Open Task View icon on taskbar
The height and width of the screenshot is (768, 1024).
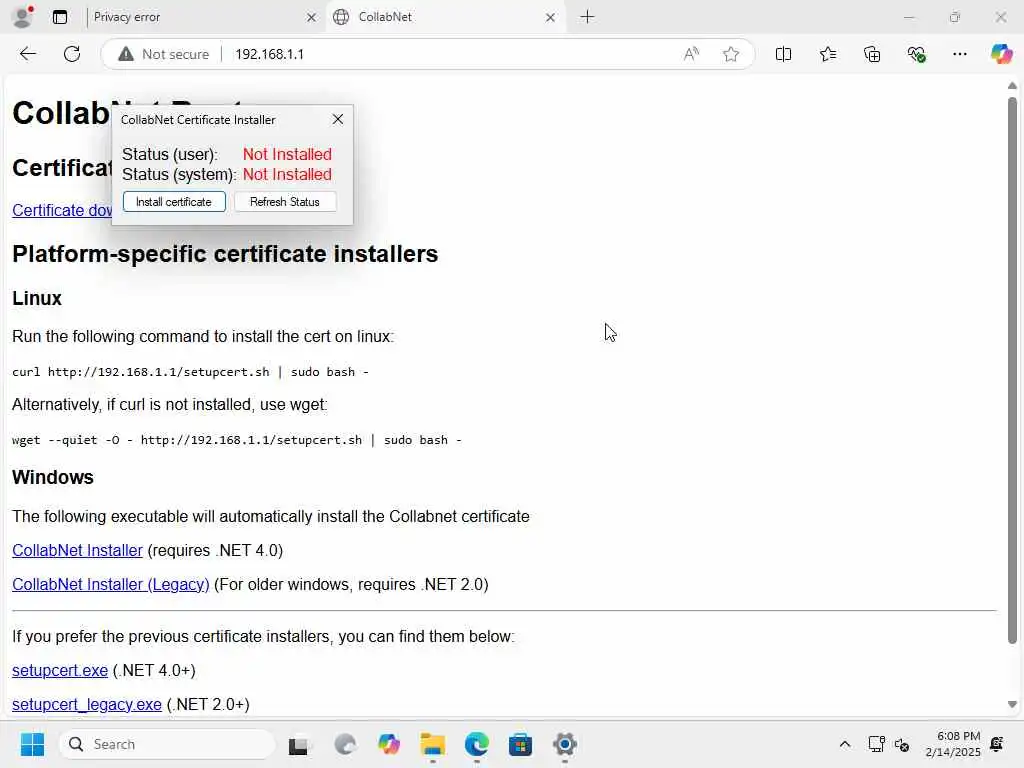tap(299, 744)
